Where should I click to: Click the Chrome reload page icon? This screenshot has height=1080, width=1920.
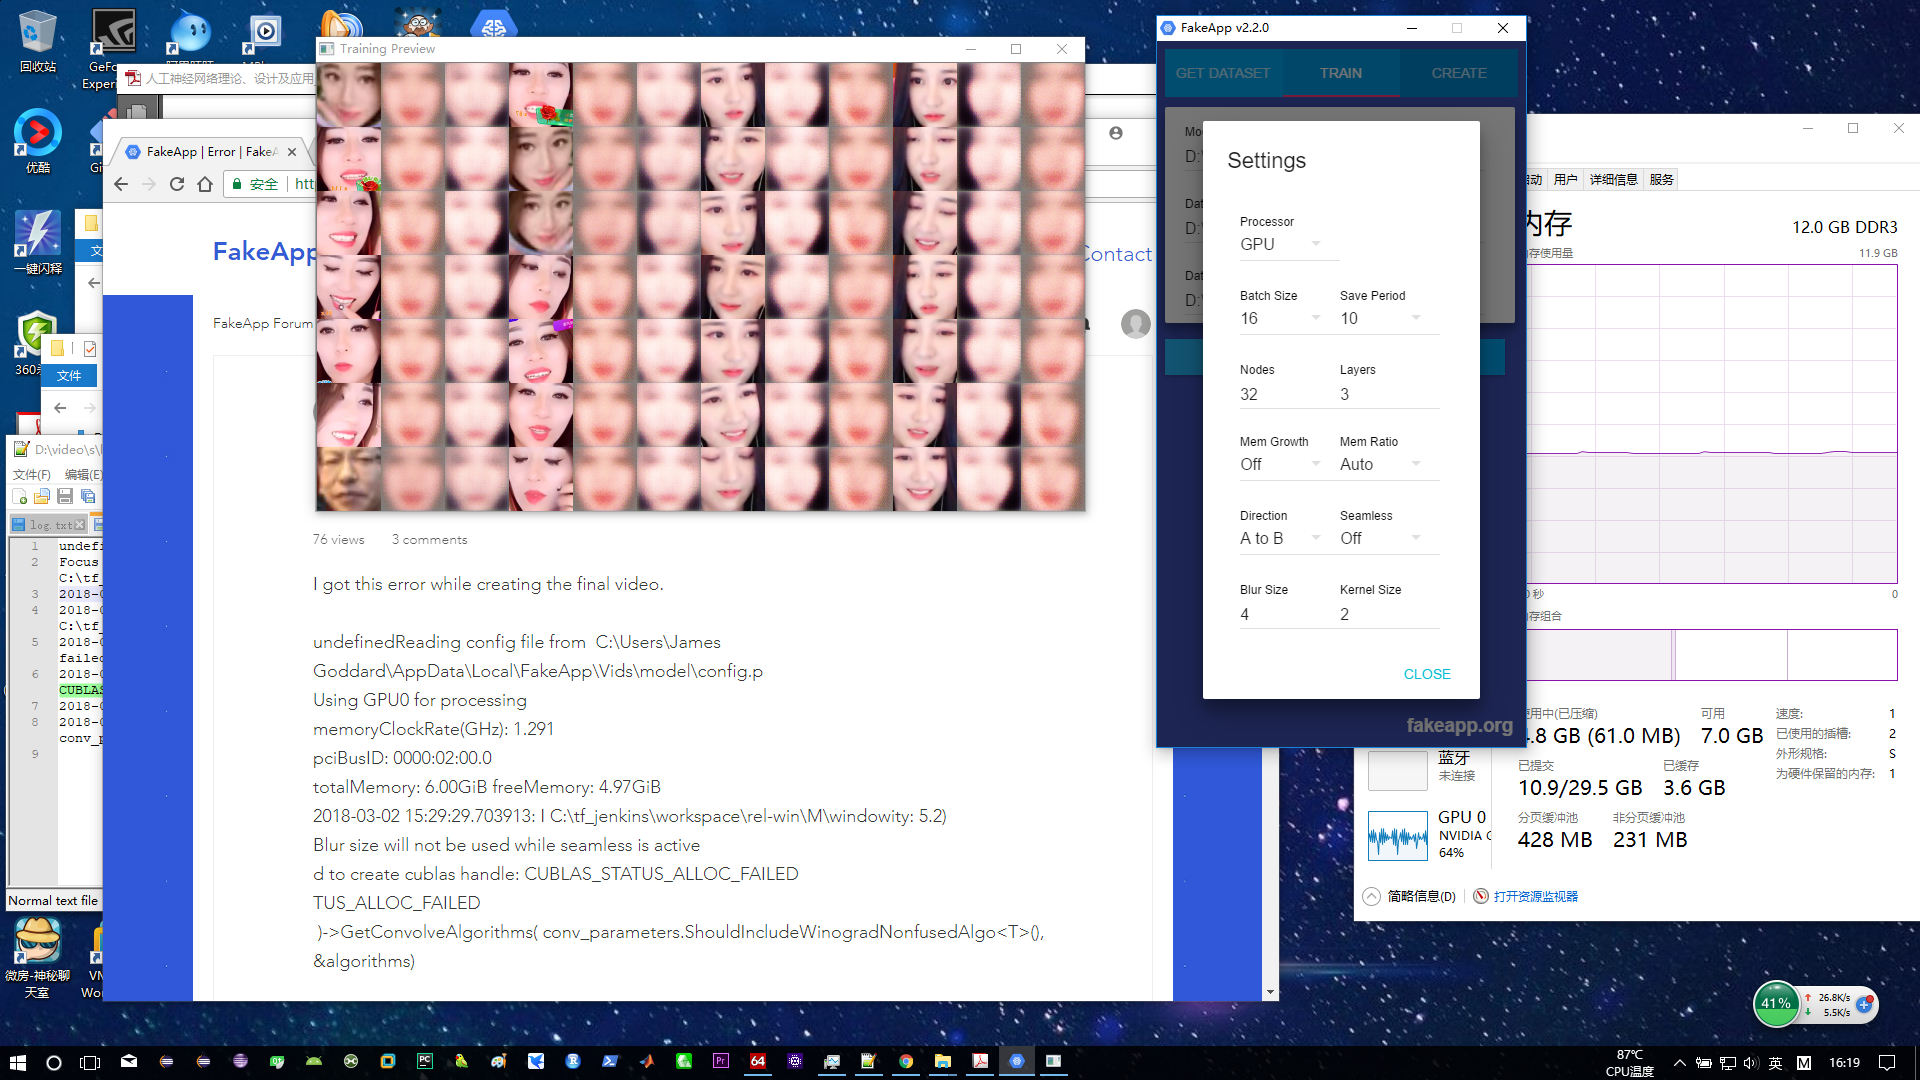point(177,184)
